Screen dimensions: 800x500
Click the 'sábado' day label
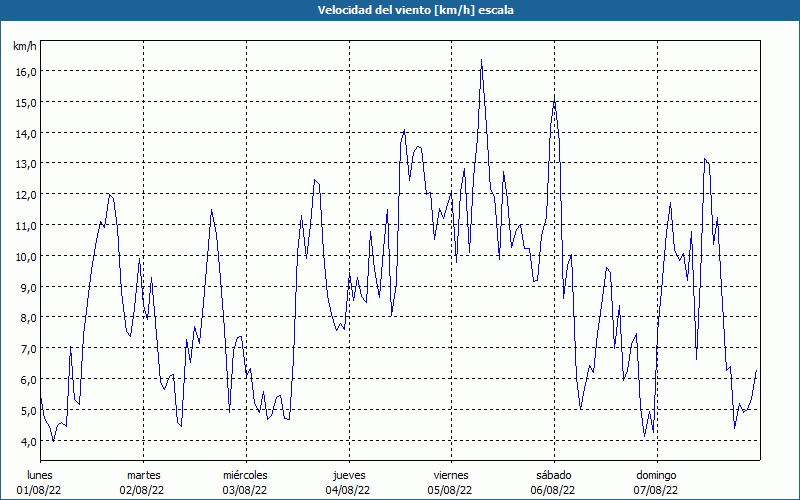click(x=554, y=475)
